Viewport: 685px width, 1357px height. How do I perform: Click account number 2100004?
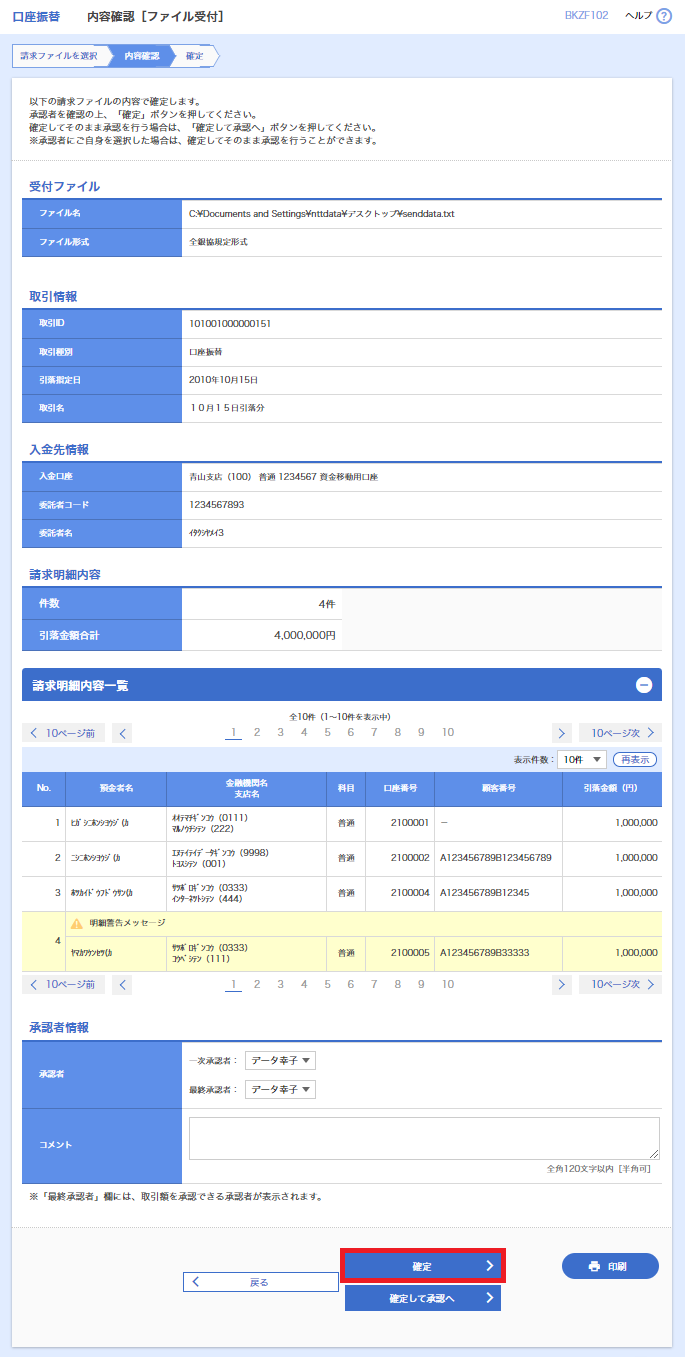coord(410,893)
